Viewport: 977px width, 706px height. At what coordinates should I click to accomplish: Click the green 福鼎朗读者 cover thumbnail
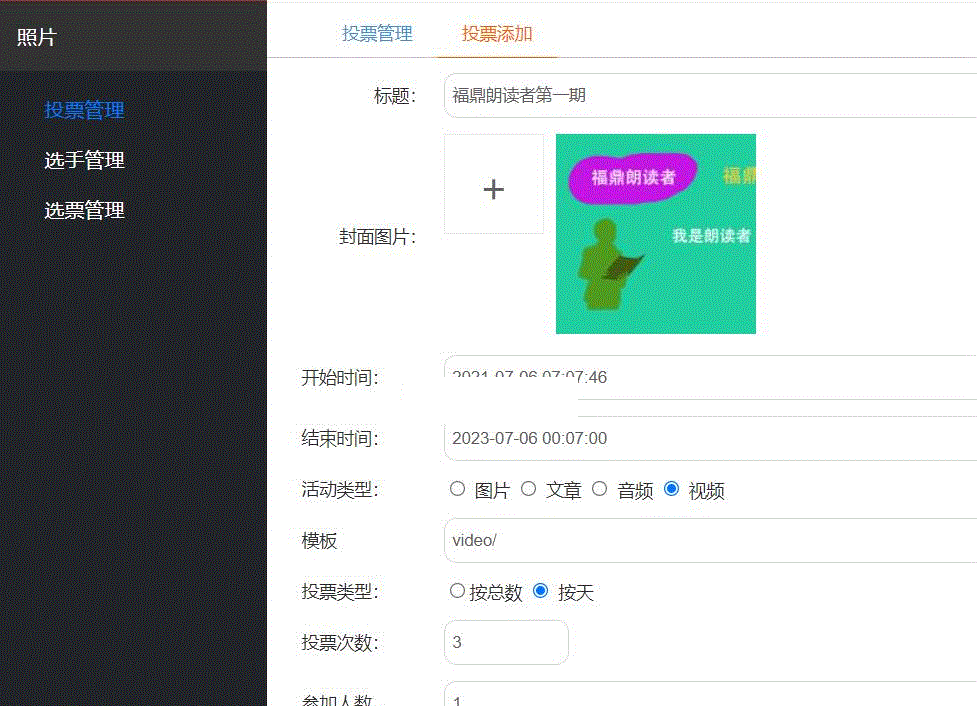pos(655,233)
